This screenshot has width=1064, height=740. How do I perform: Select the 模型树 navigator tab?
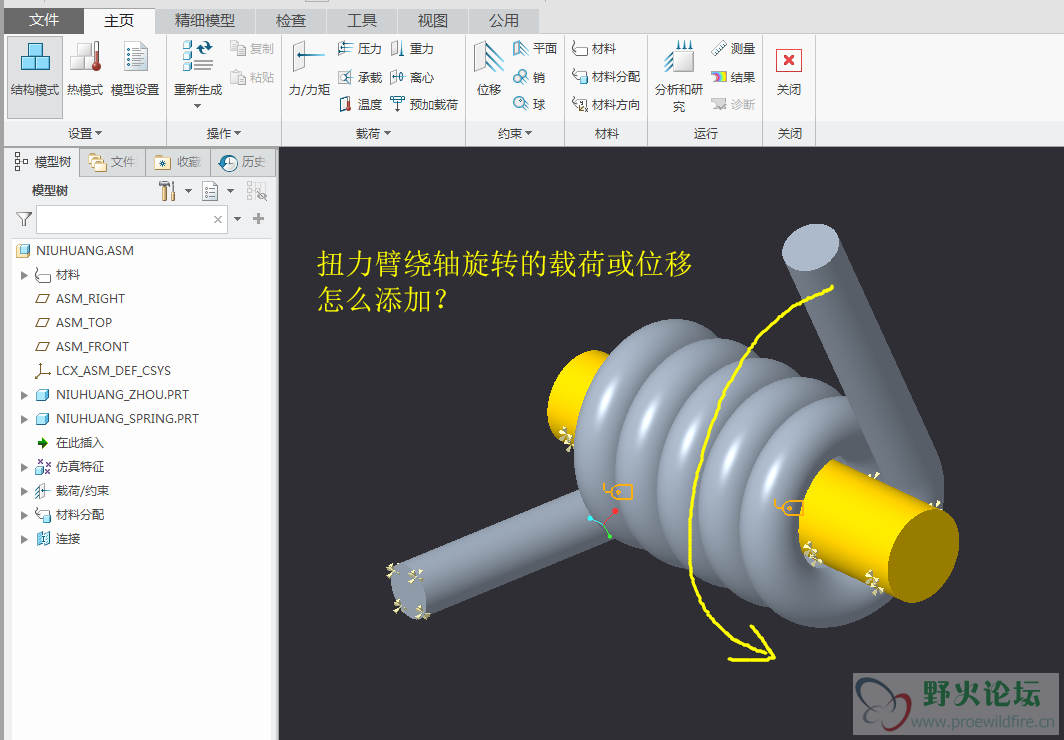point(43,162)
